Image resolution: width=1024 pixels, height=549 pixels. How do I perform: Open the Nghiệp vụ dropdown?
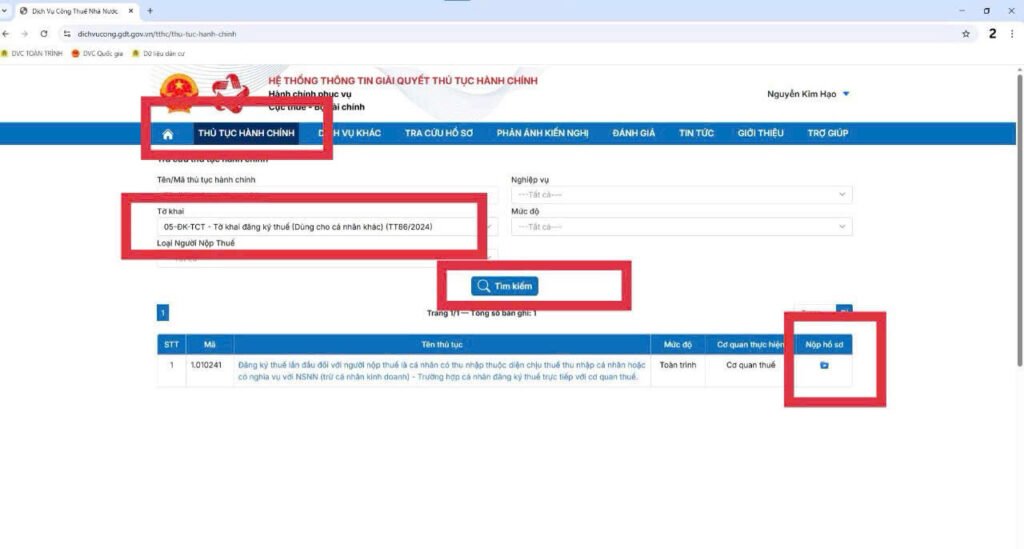coord(681,195)
